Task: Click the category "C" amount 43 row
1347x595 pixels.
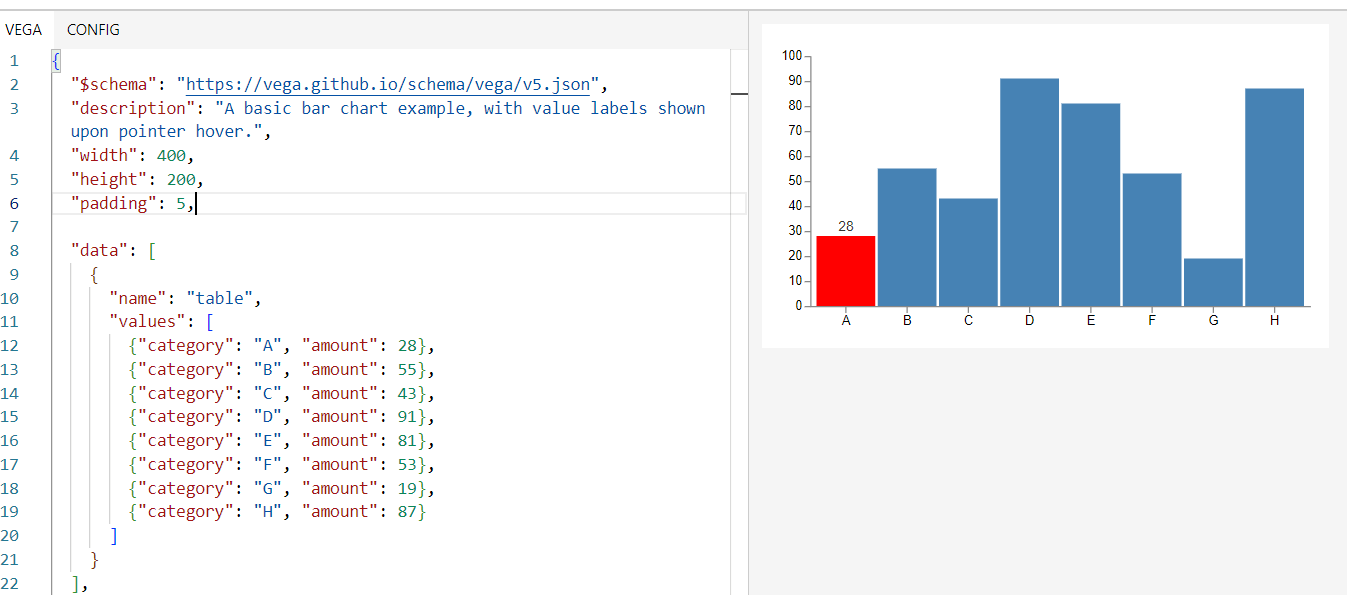Action: (283, 394)
